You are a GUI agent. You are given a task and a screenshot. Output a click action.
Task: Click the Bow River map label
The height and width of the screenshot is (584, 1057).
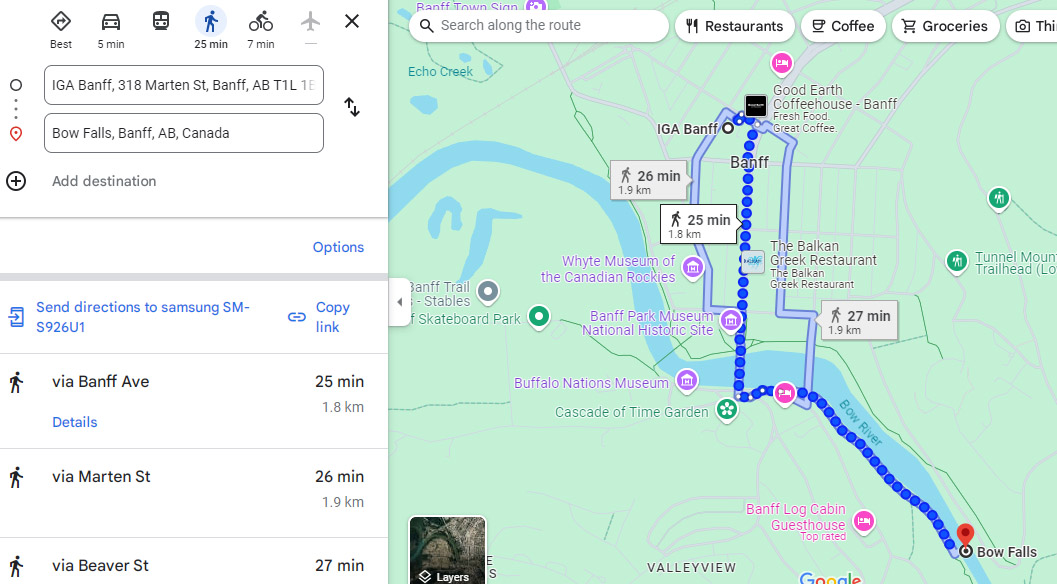(x=861, y=423)
